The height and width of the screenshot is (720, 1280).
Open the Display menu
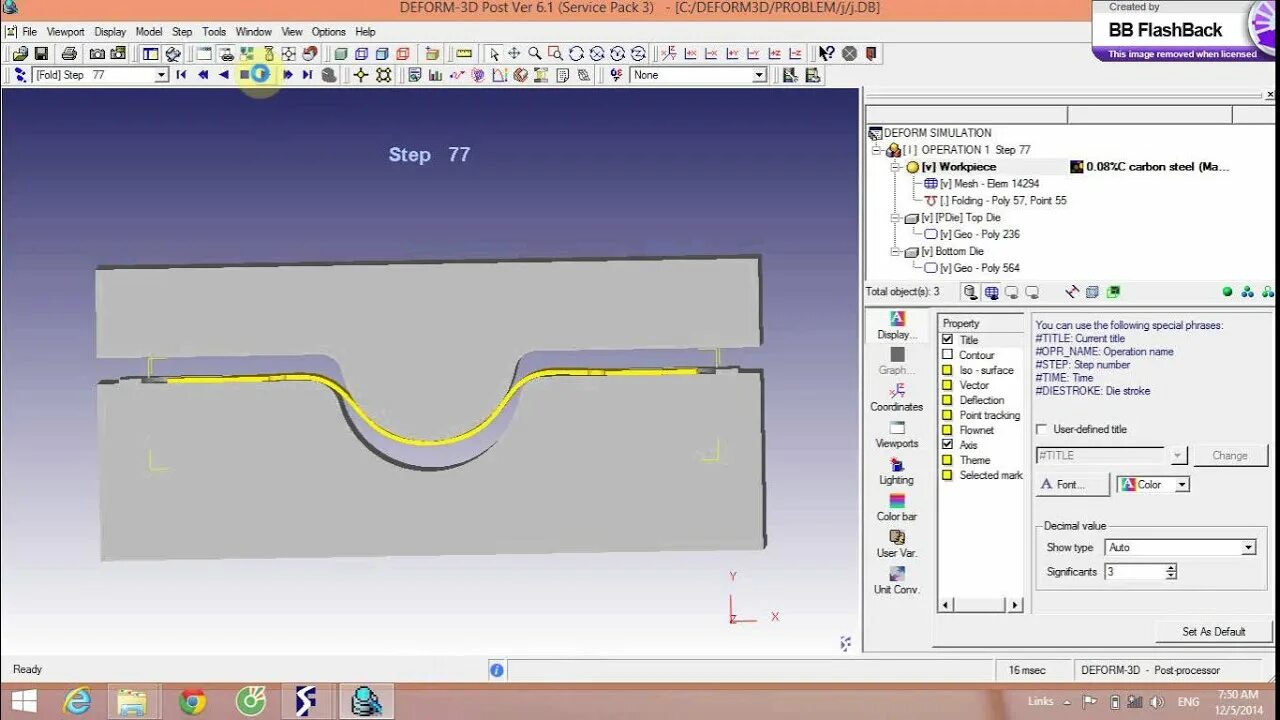[x=110, y=32]
